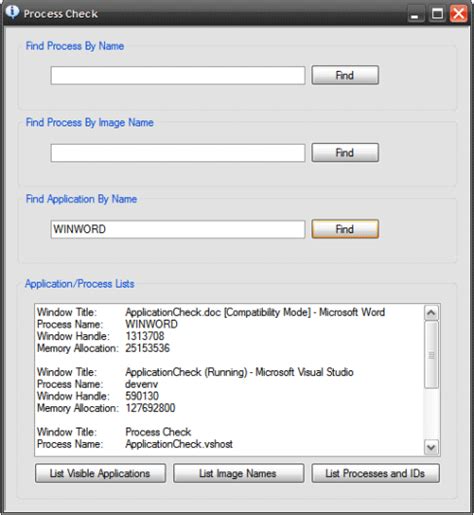This screenshot has height=515, width=474.
Task: Click the devenv process name
Action: click(141, 384)
